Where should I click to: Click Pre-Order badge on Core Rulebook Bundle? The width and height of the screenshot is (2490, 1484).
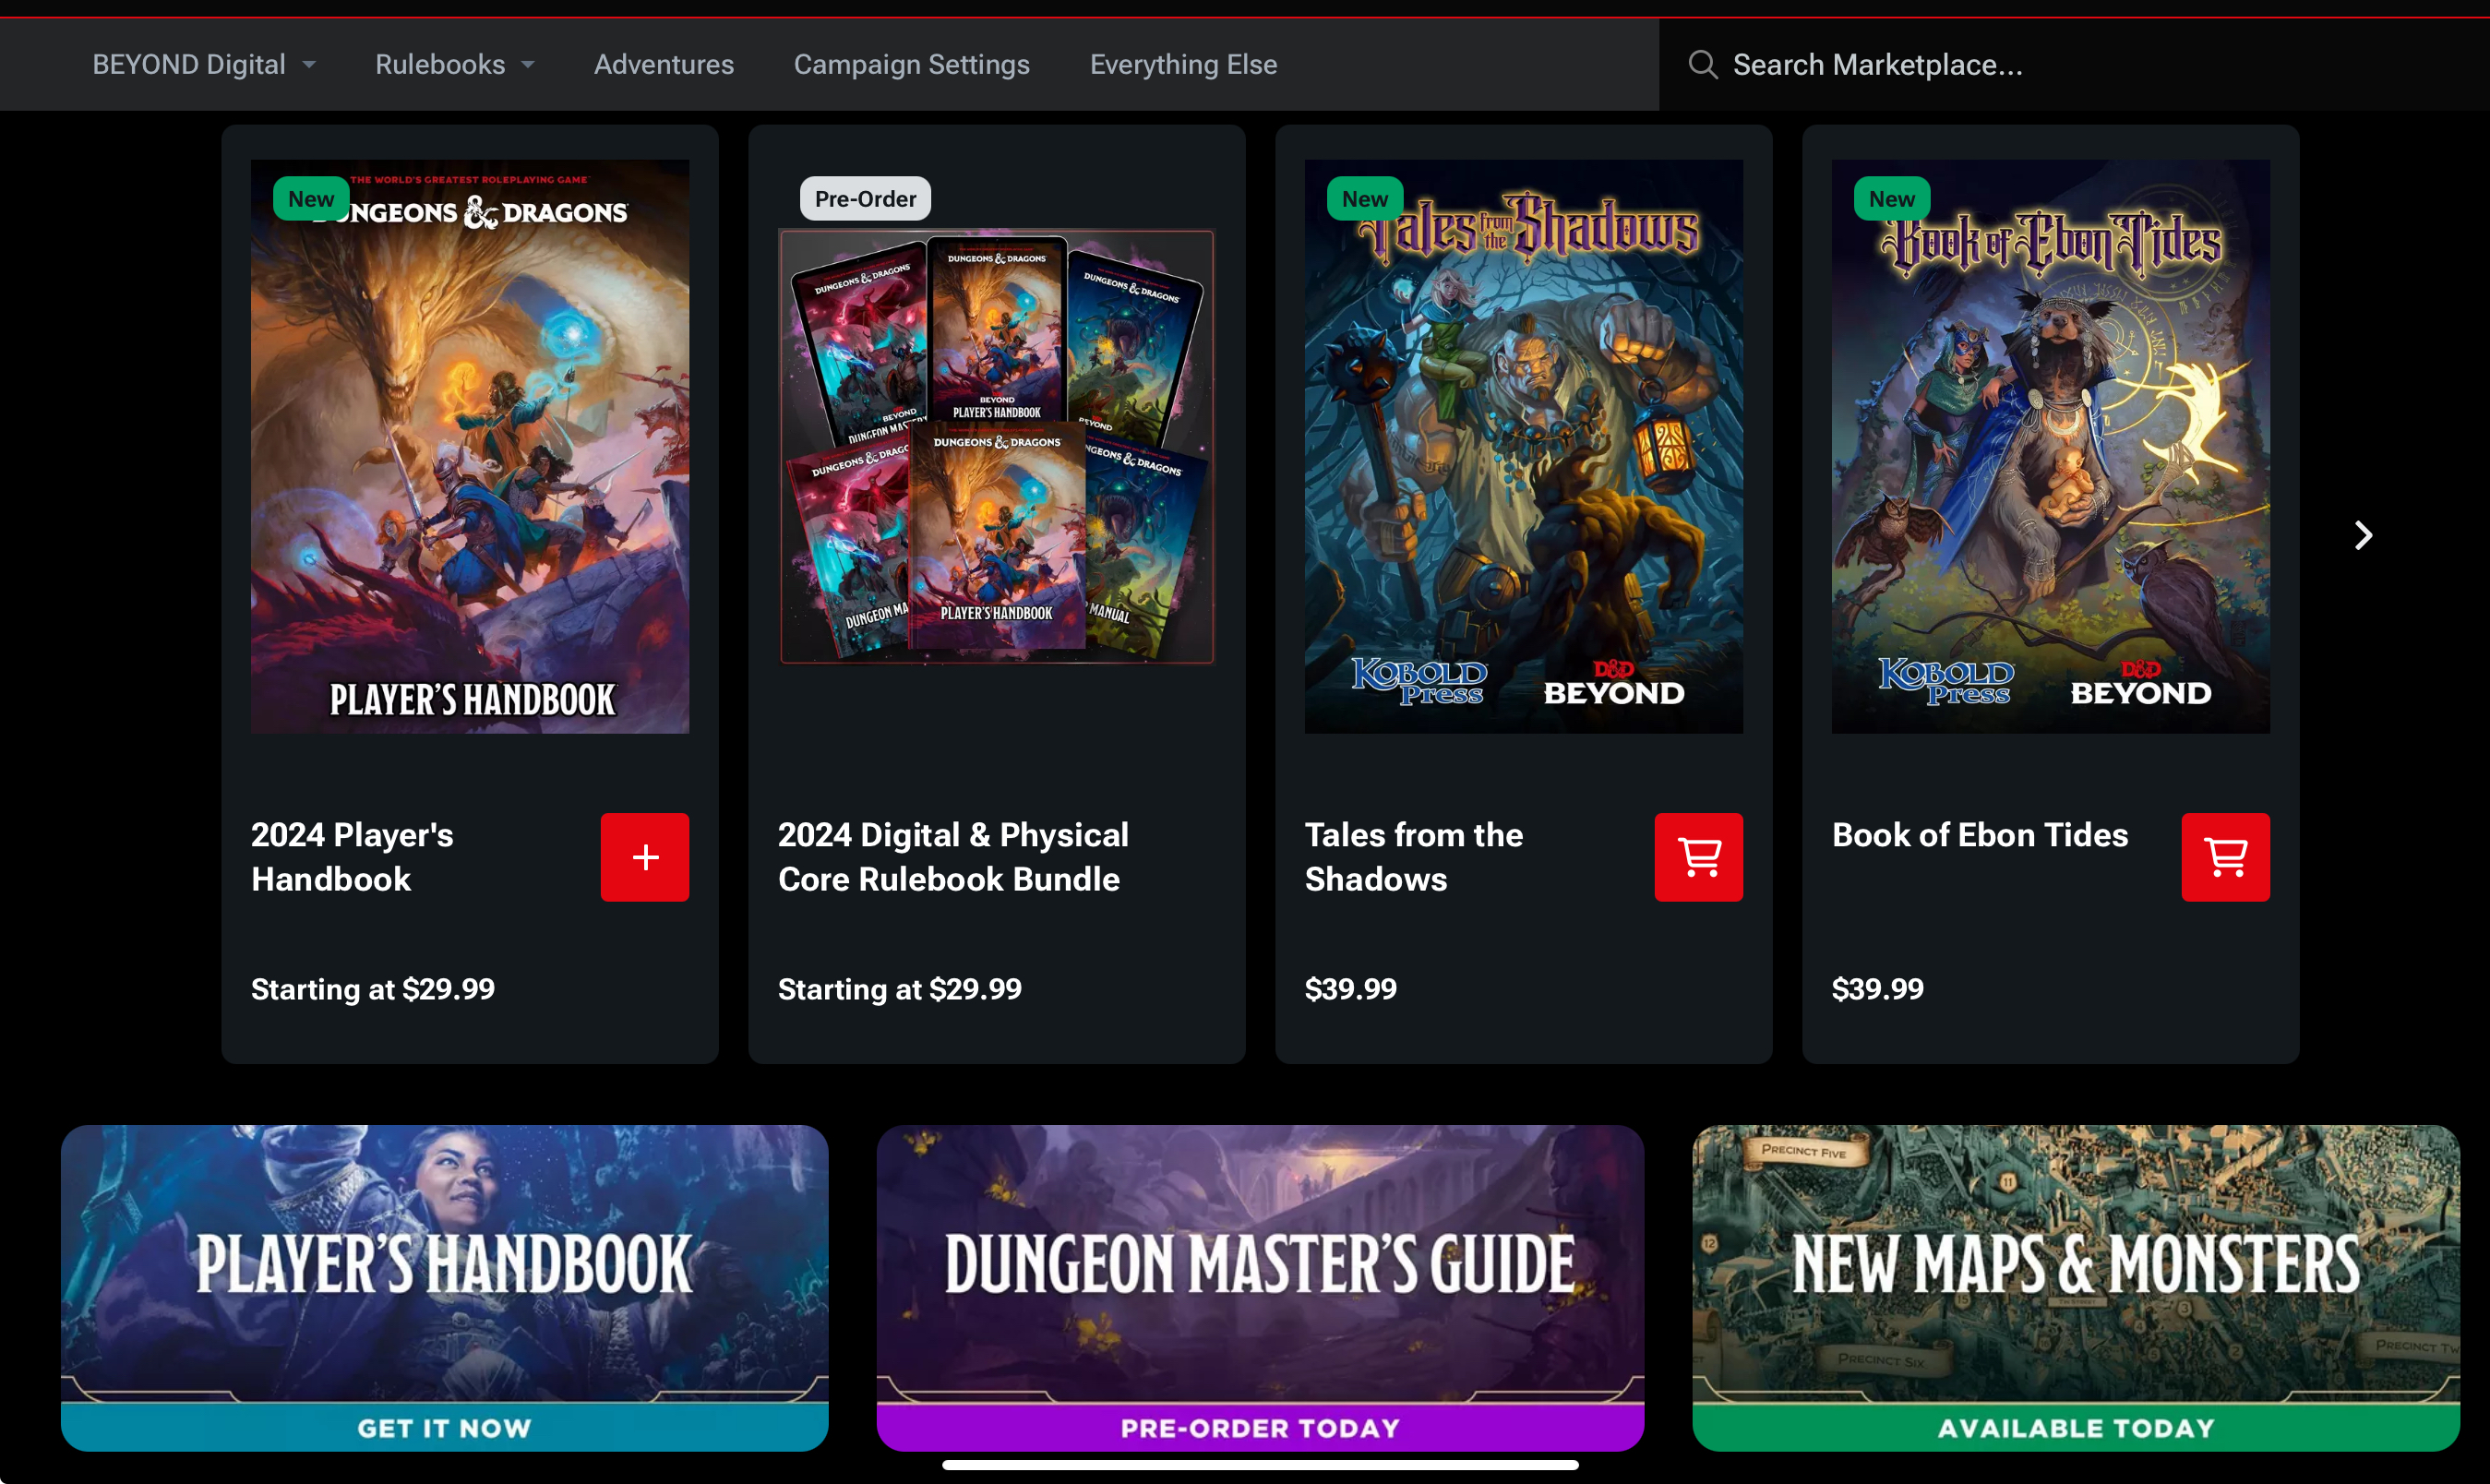coord(865,198)
